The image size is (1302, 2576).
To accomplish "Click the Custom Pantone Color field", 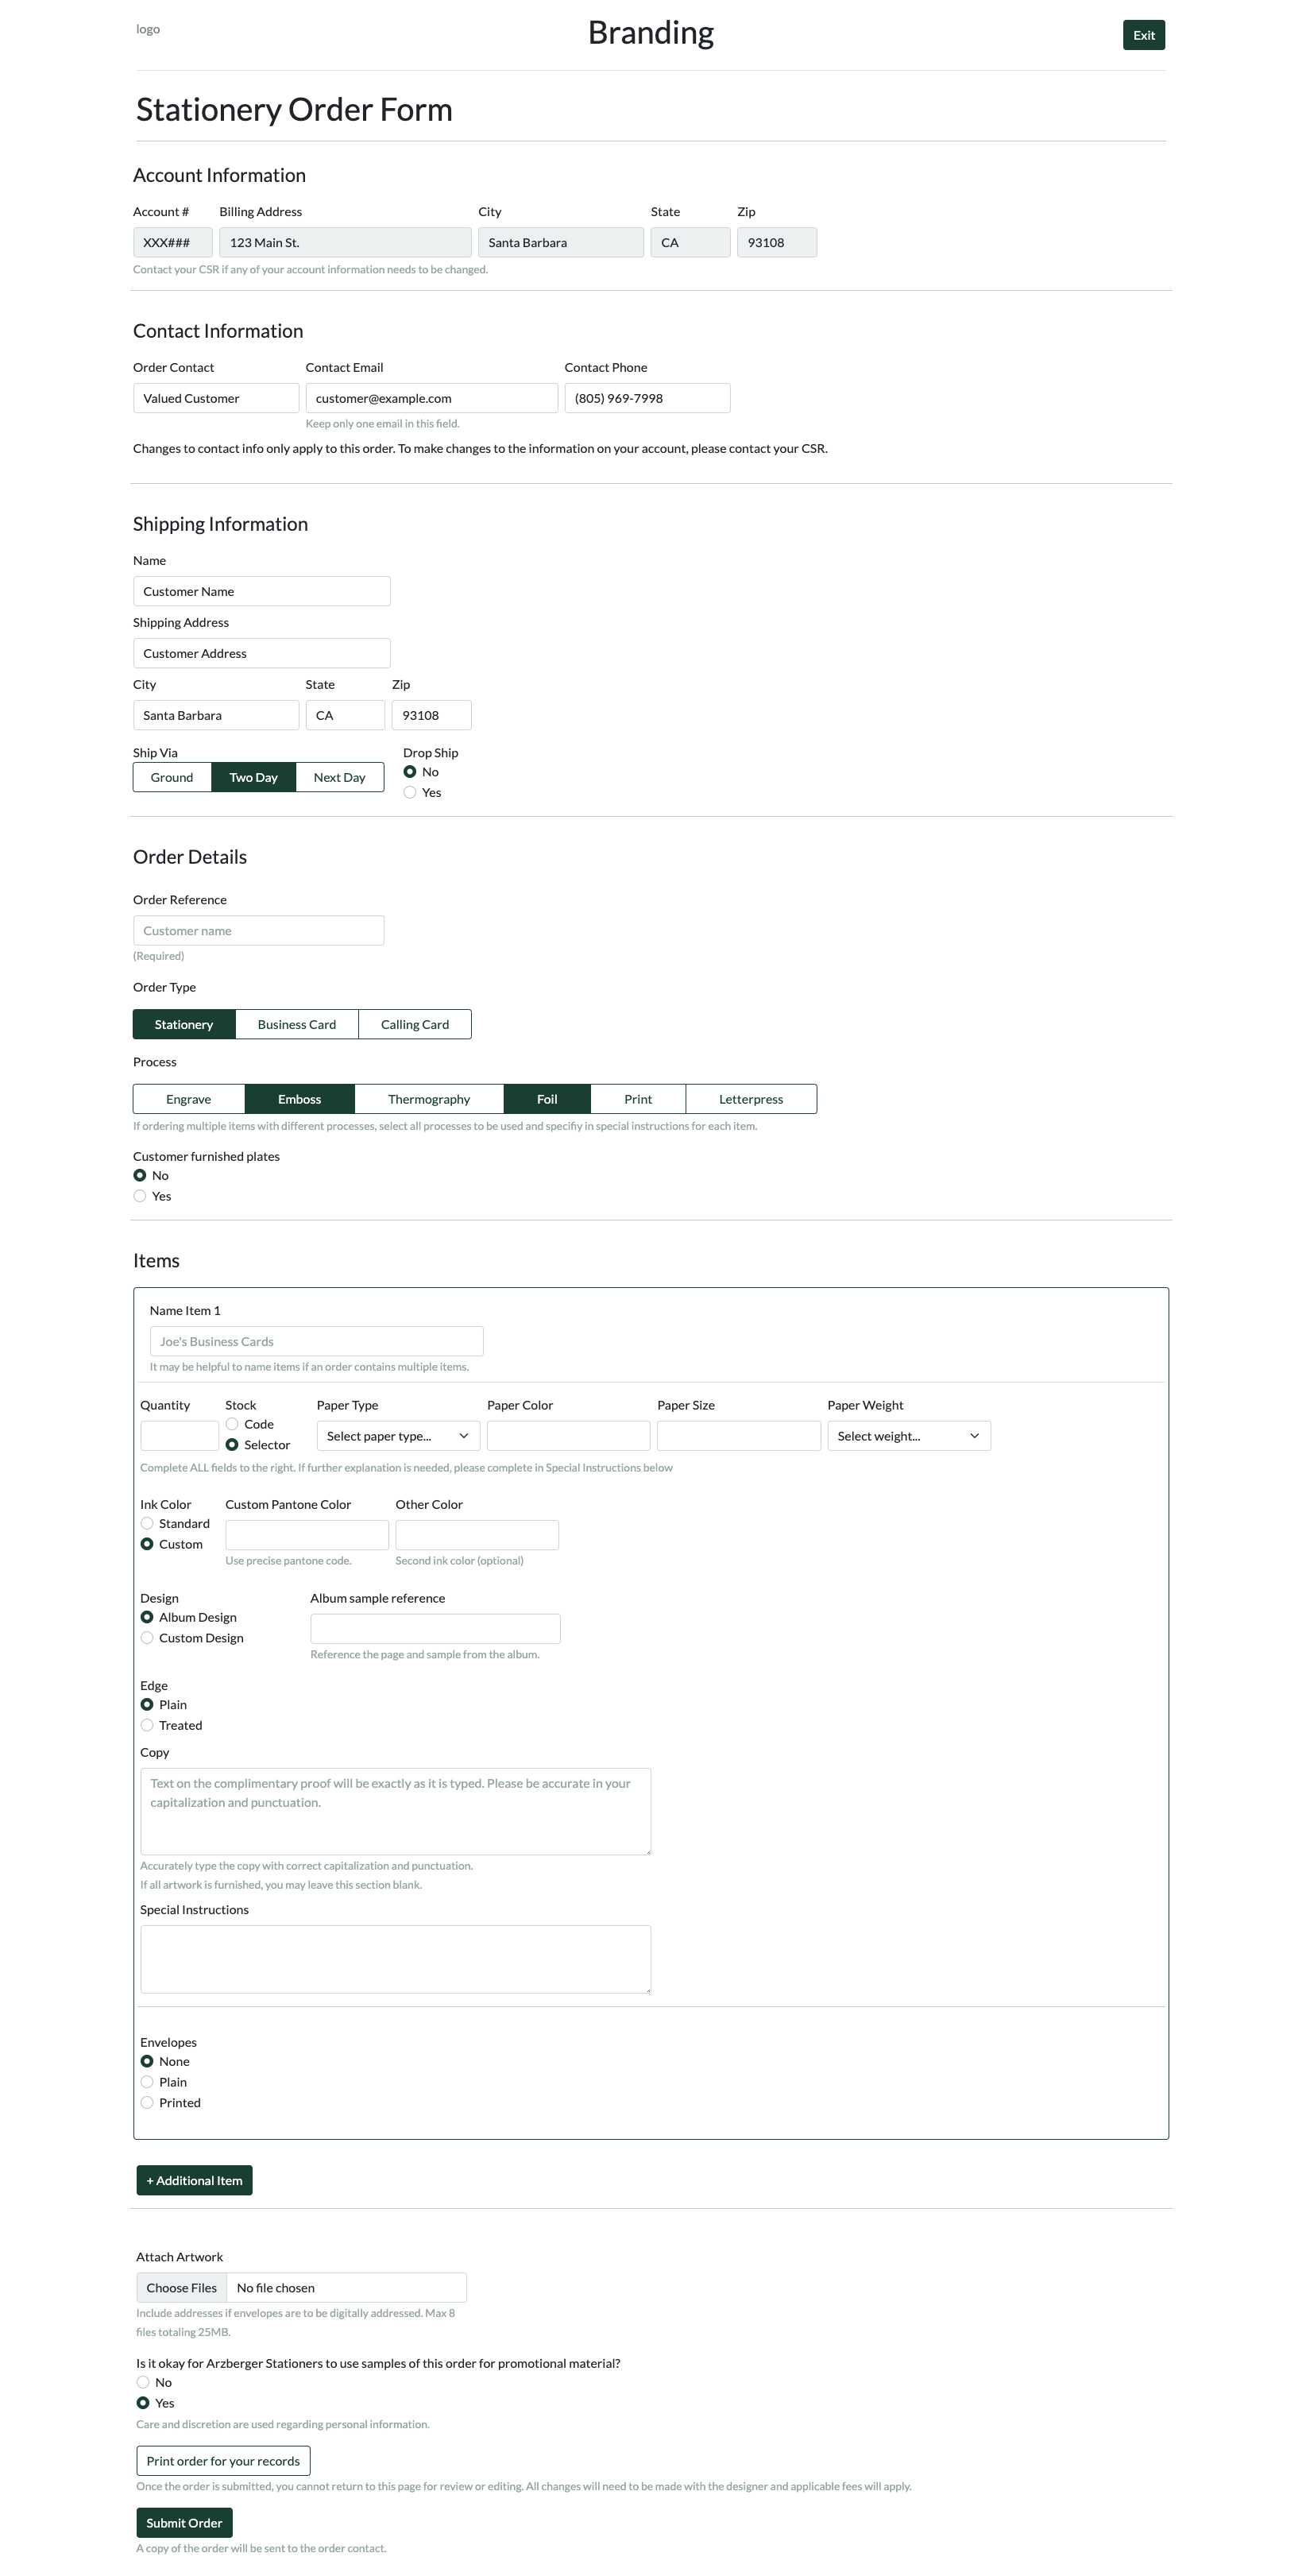I will (x=307, y=1535).
